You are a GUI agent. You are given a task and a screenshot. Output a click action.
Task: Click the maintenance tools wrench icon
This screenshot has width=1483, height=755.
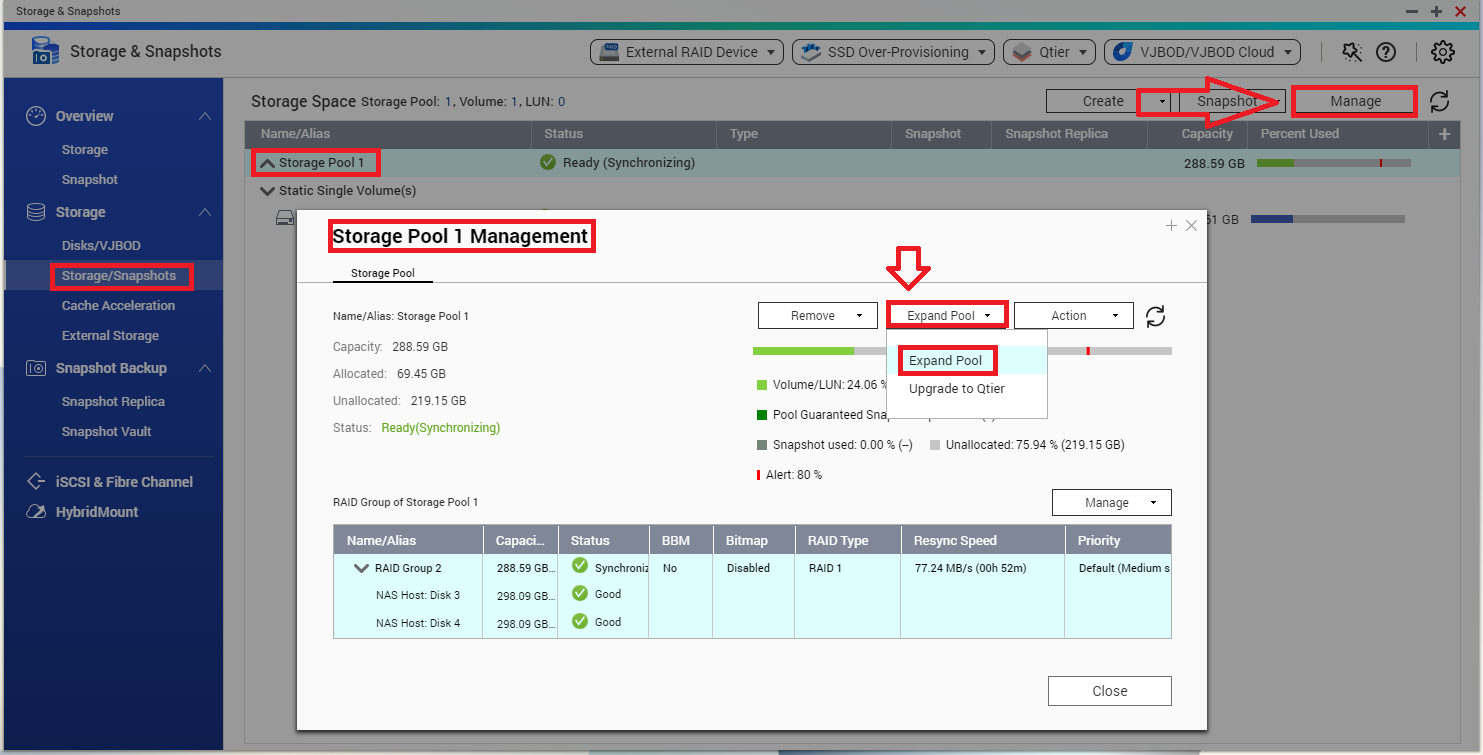[1352, 52]
